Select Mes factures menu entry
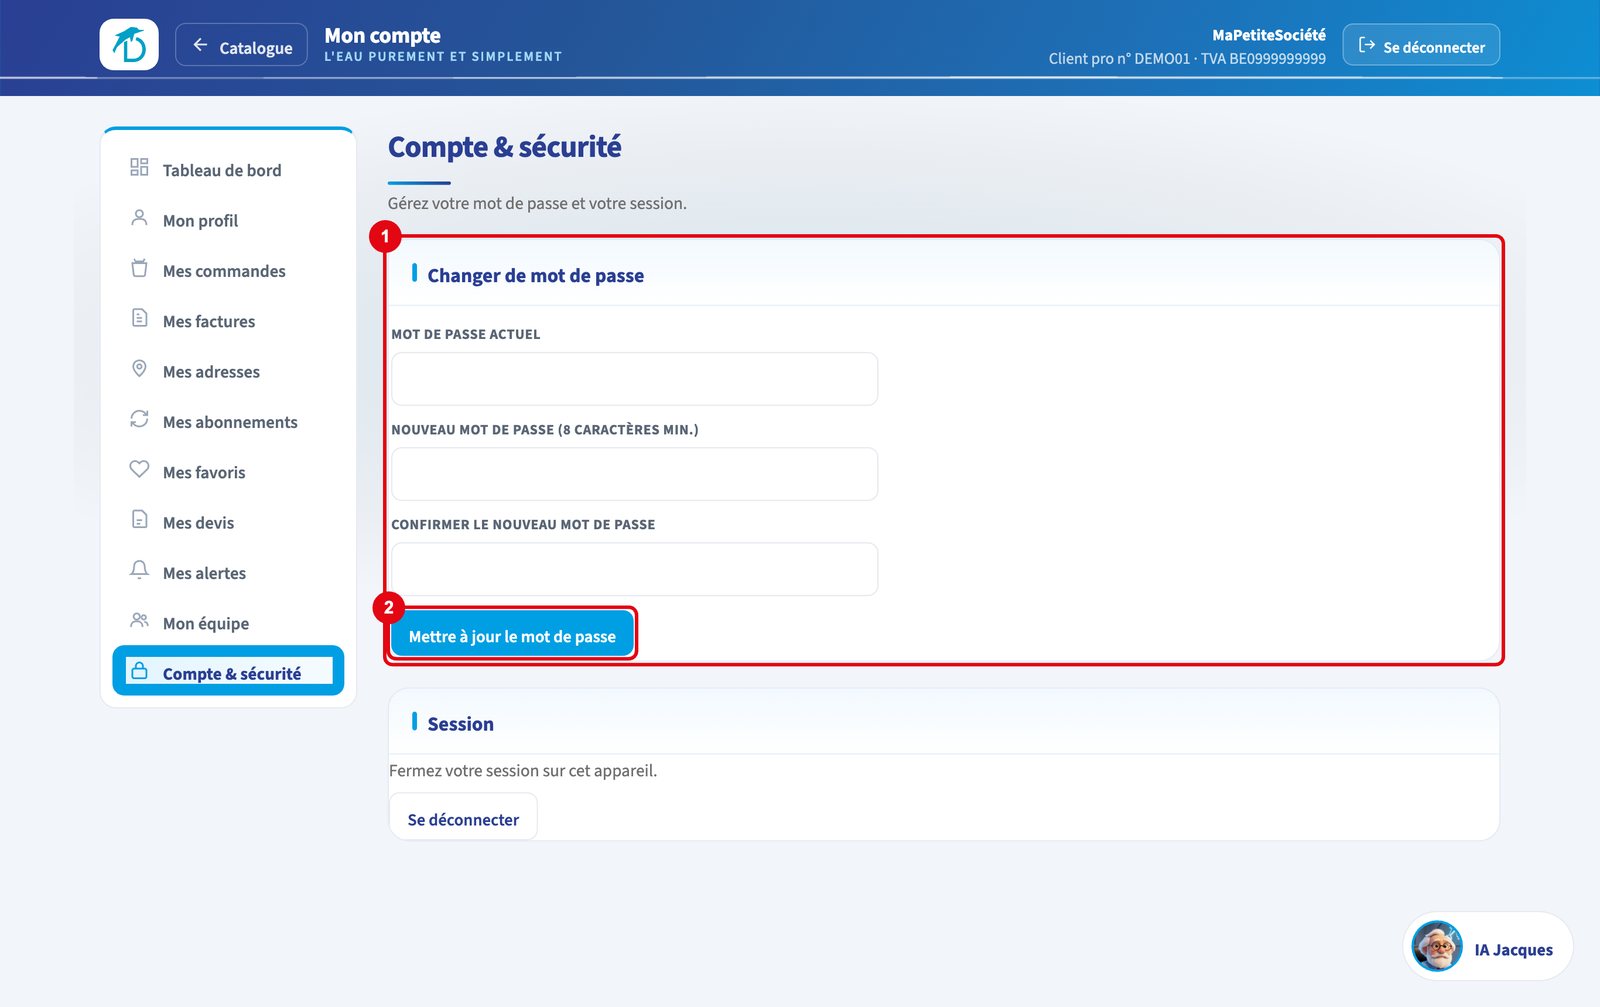1600x1007 pixels. (x=228, y=321)
